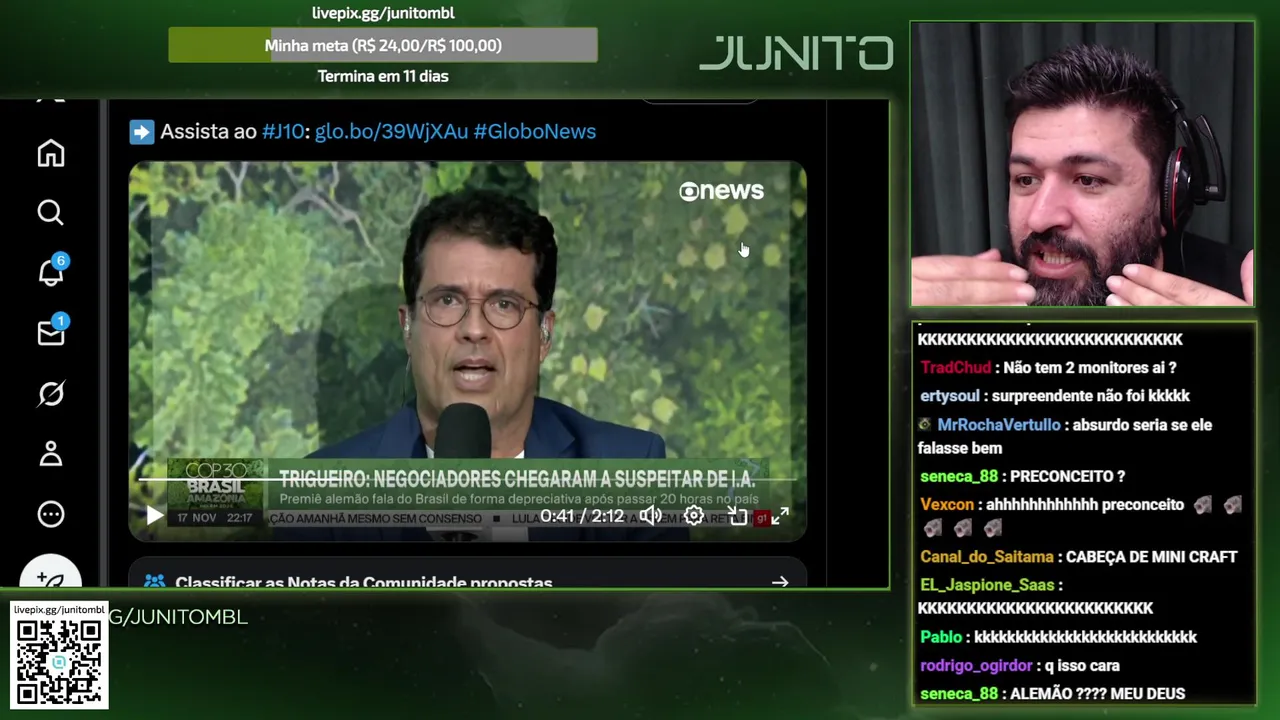Image resolution: width=1280 pixels, height=720 pixels.
Task: Click the JUNITO logo
Action: coord(796,53)
